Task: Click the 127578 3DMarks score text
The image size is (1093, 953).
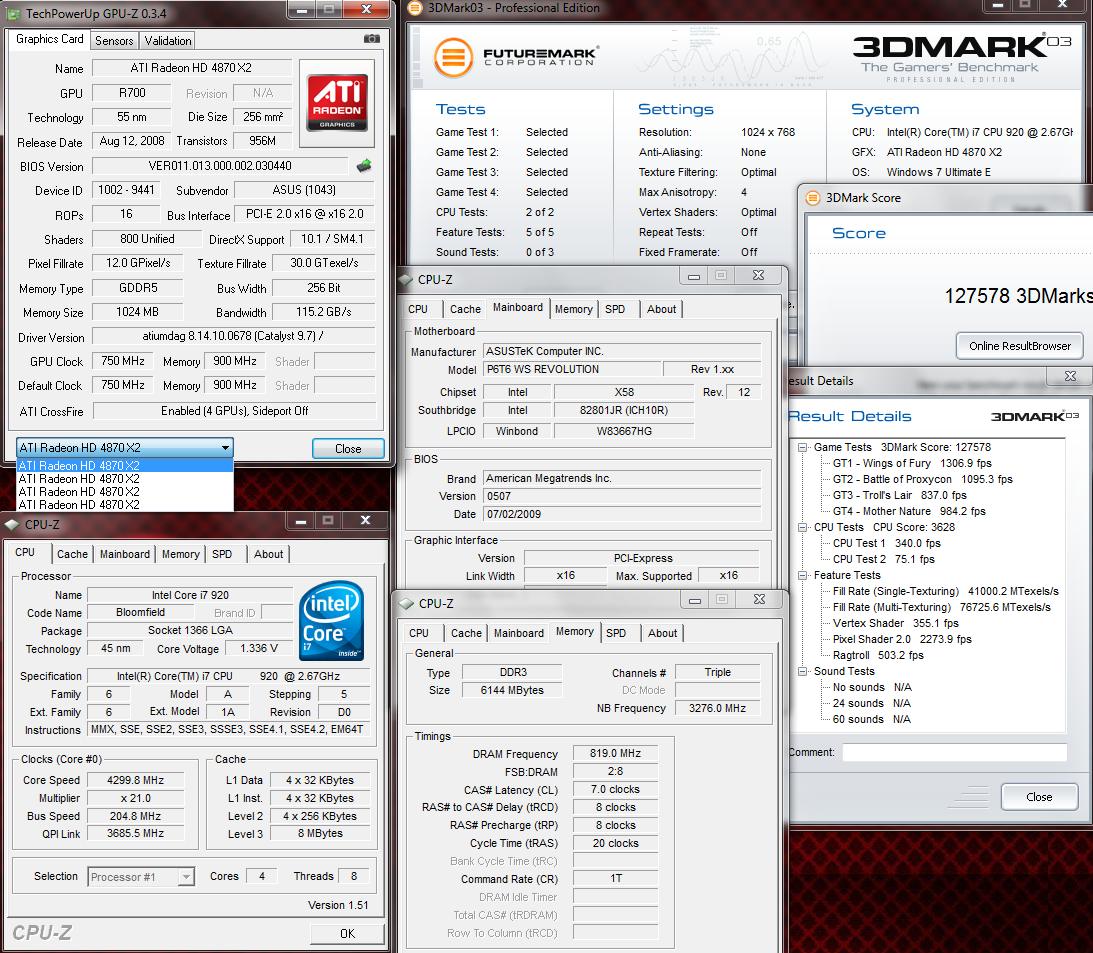Action: tap(1018, 296)
